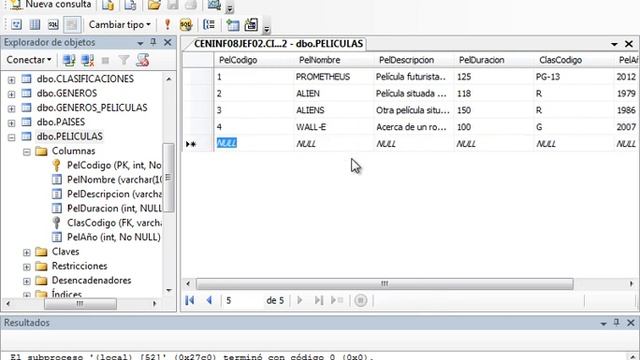Image resolution: width=640 pixels, height=360 pixels.
Task: Click the save diskette icon in top toolbar
Action: click(173, 5)
